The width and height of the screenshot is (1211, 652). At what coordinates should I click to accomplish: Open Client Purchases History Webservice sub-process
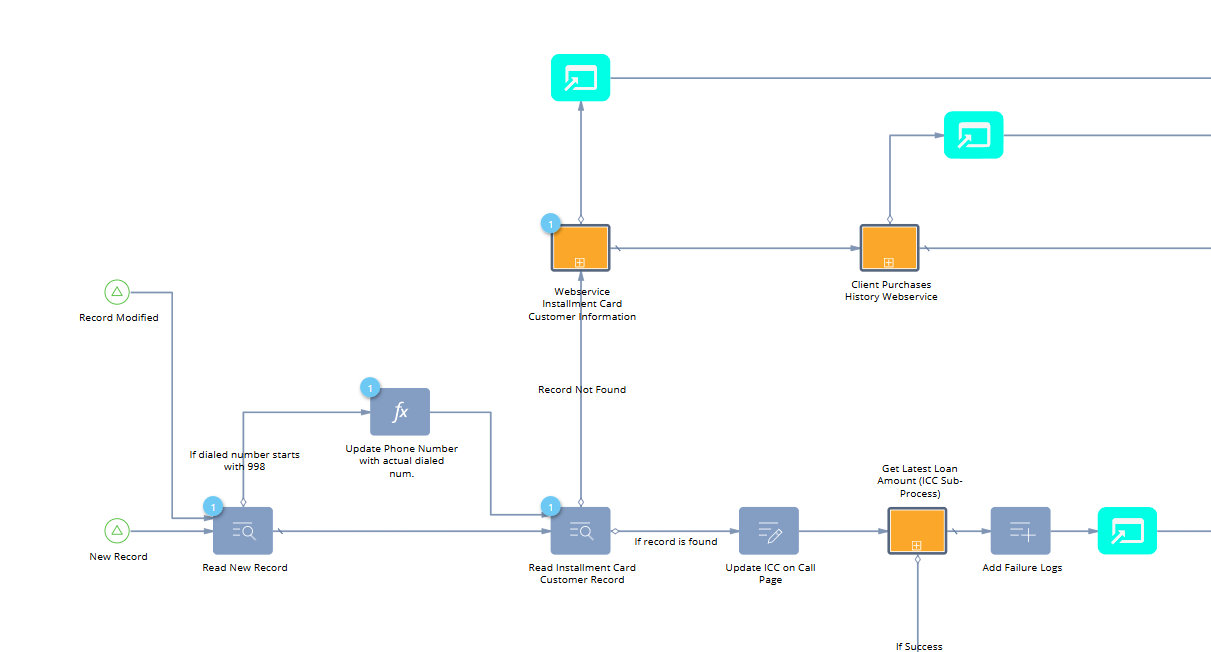[x=890, y=248]
